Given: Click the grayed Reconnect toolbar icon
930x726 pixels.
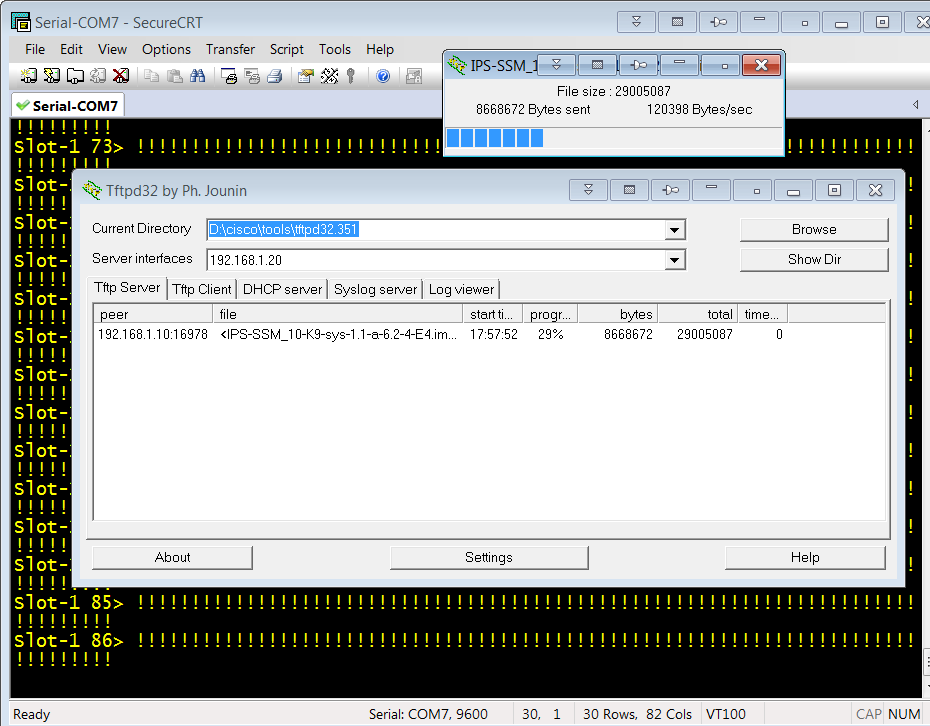Looking at the screenshot, I should click(x=98, y=75).
